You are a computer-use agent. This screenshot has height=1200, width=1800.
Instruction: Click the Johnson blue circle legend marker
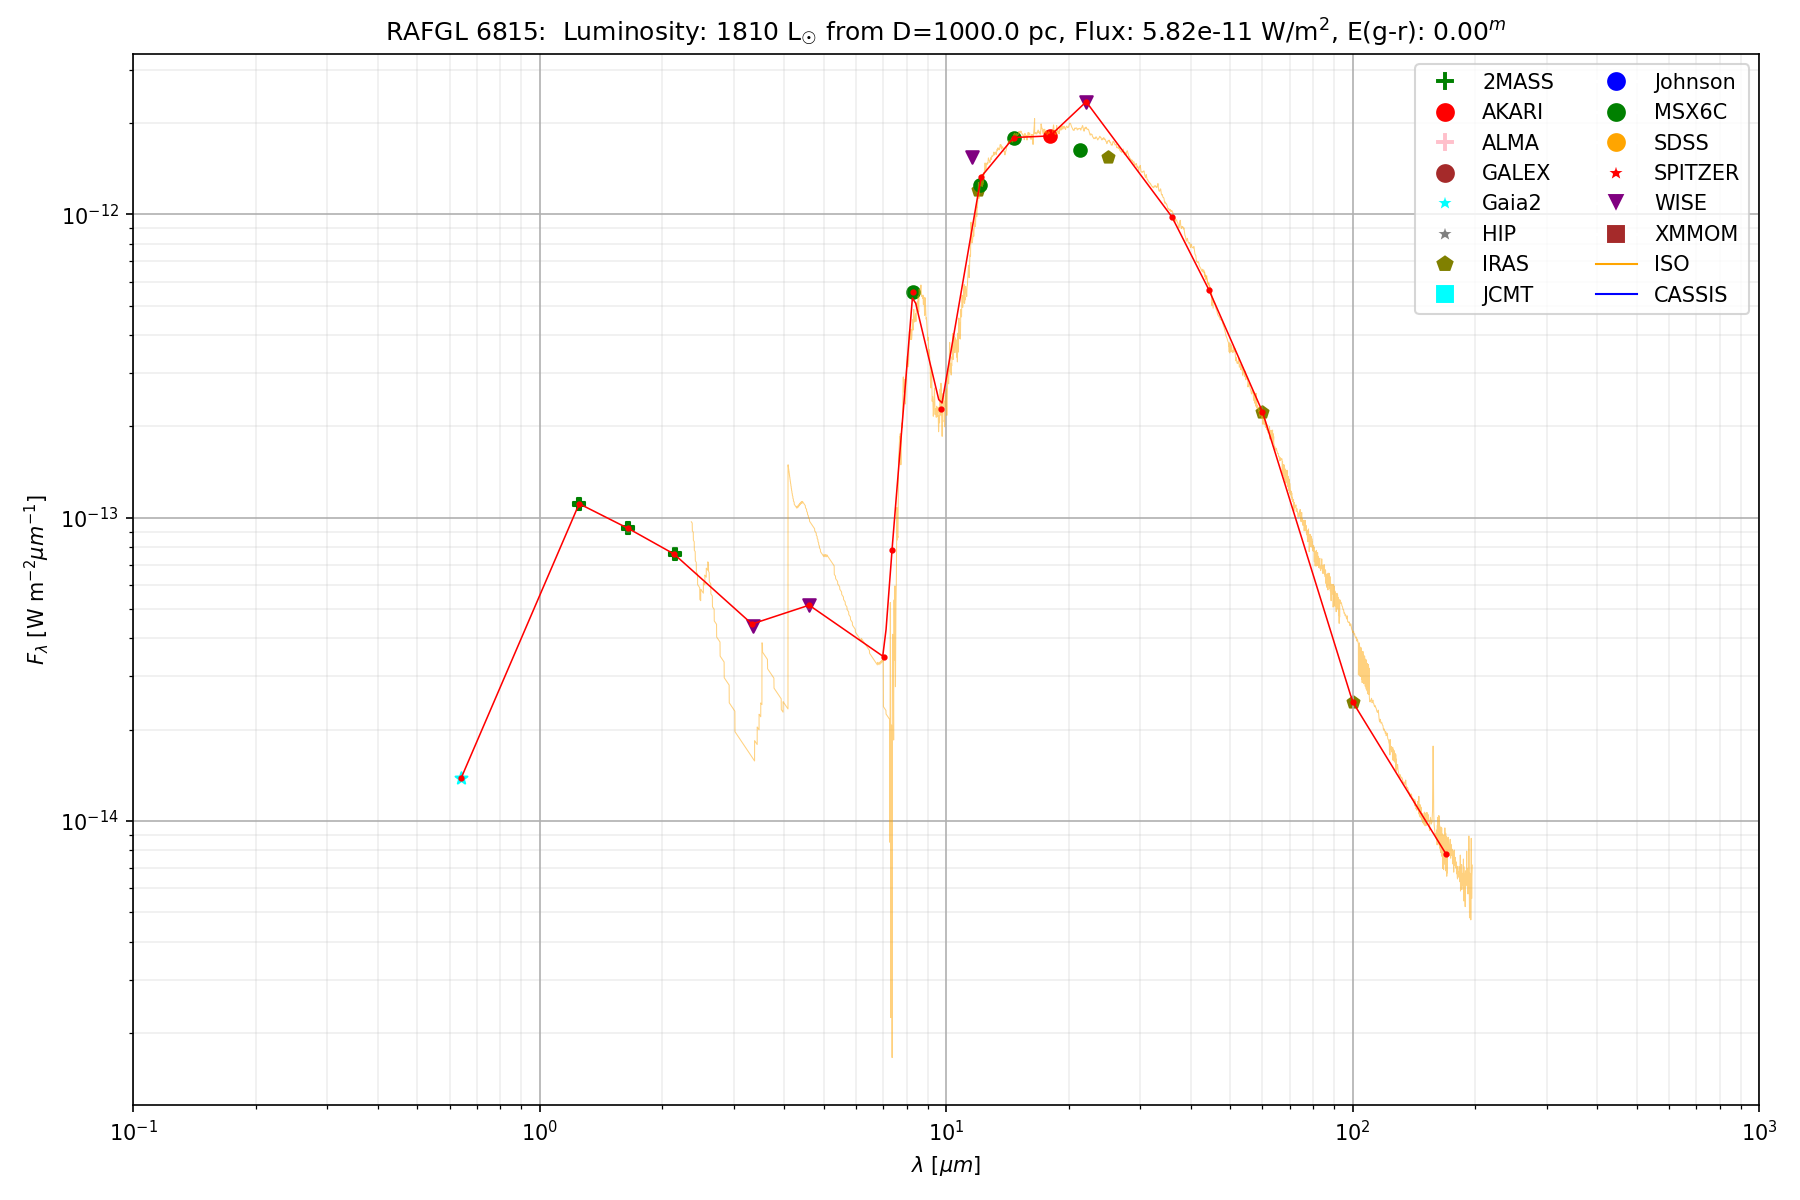click(x=1616, y=82)
